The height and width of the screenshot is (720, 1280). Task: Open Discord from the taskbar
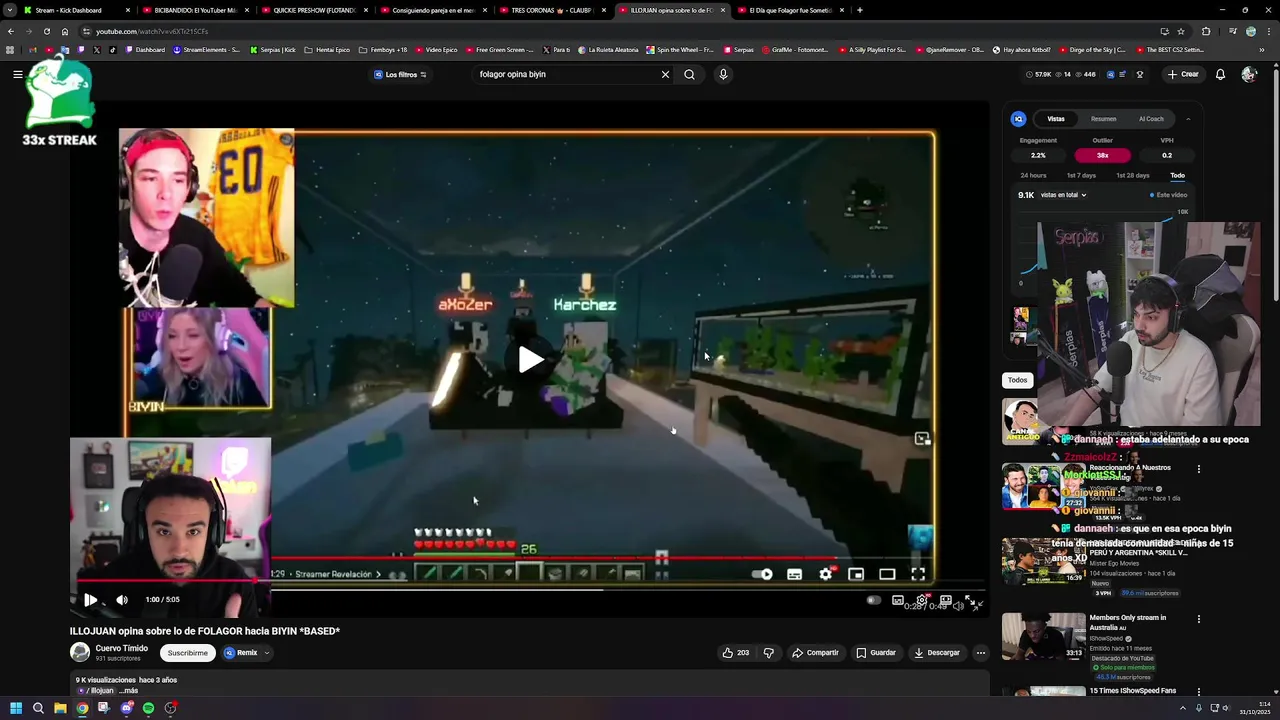pos(126,708)
